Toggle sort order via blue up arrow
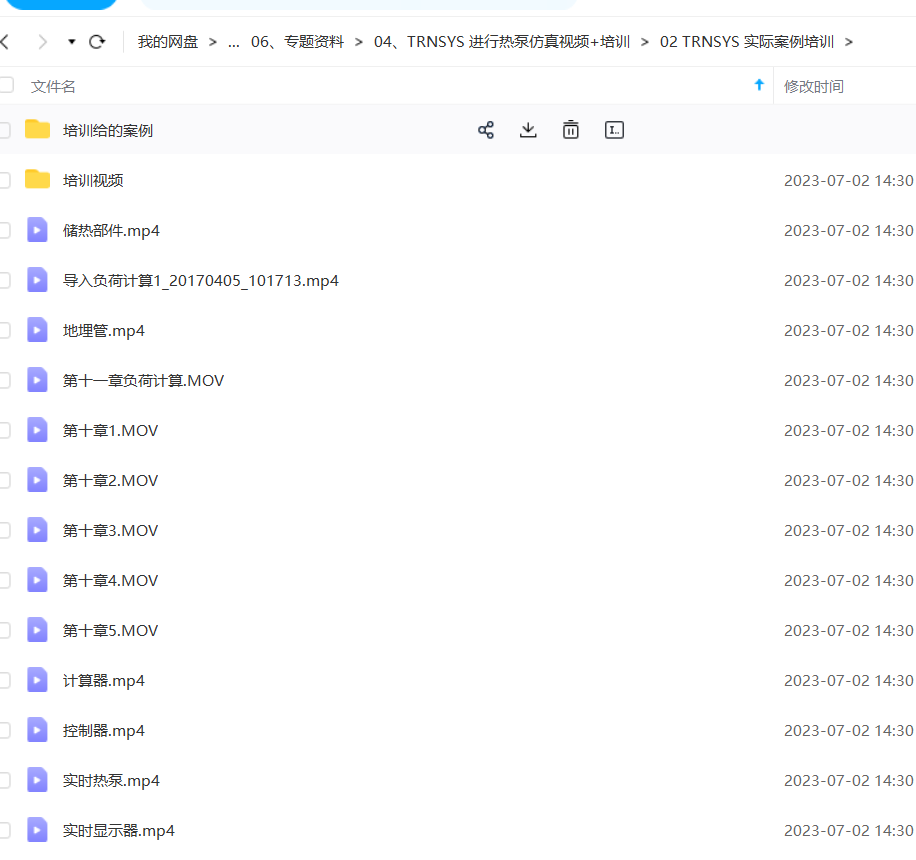Image resolution: width=916 pixels, height=860 pixels. click(x=759, y=85)
